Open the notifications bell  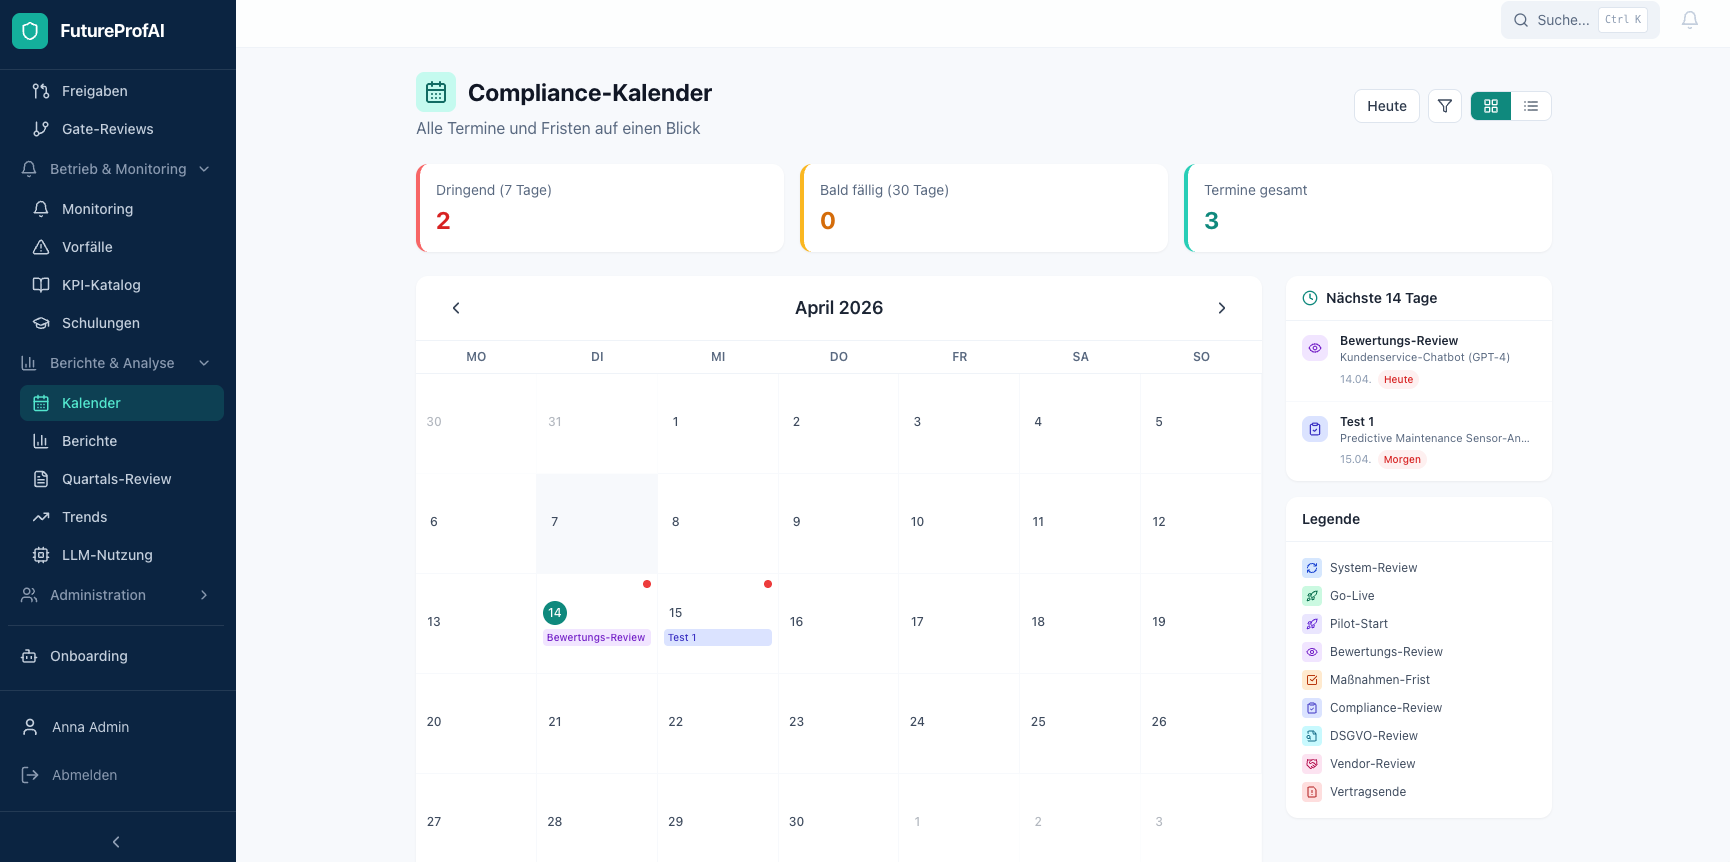coord(1690,20)
